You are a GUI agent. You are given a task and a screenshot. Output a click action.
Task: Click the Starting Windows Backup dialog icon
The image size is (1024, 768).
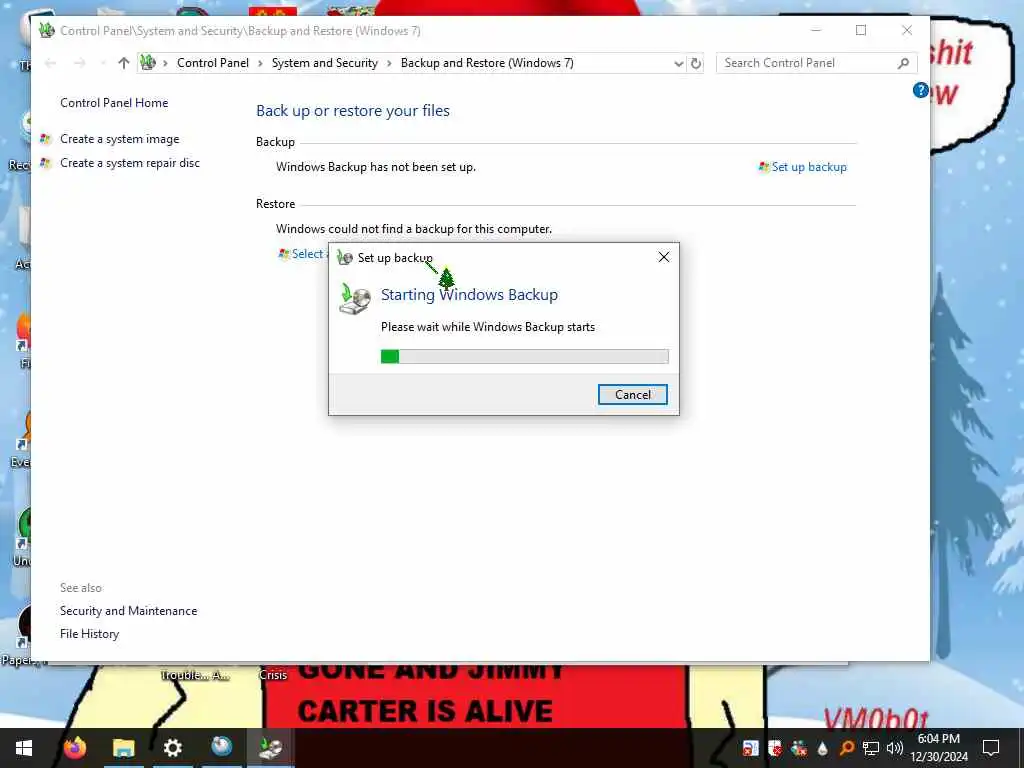click(355, 300)
